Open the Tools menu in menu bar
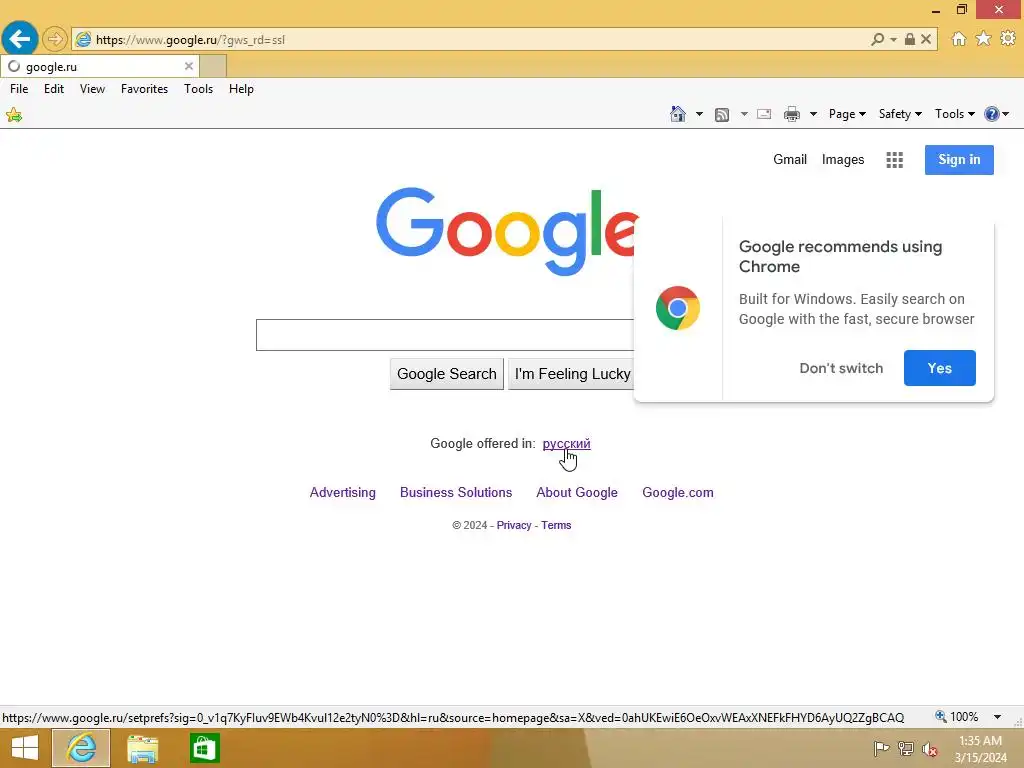This screenshot has width=1024, height=768. (x=199, y=89)
